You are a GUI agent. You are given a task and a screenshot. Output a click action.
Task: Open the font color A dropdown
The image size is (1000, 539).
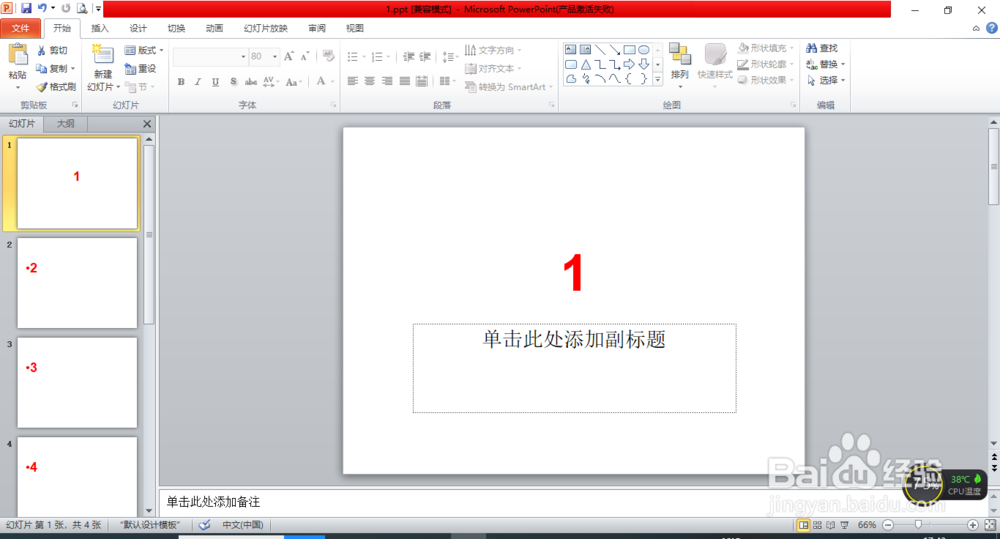point(332,82)
